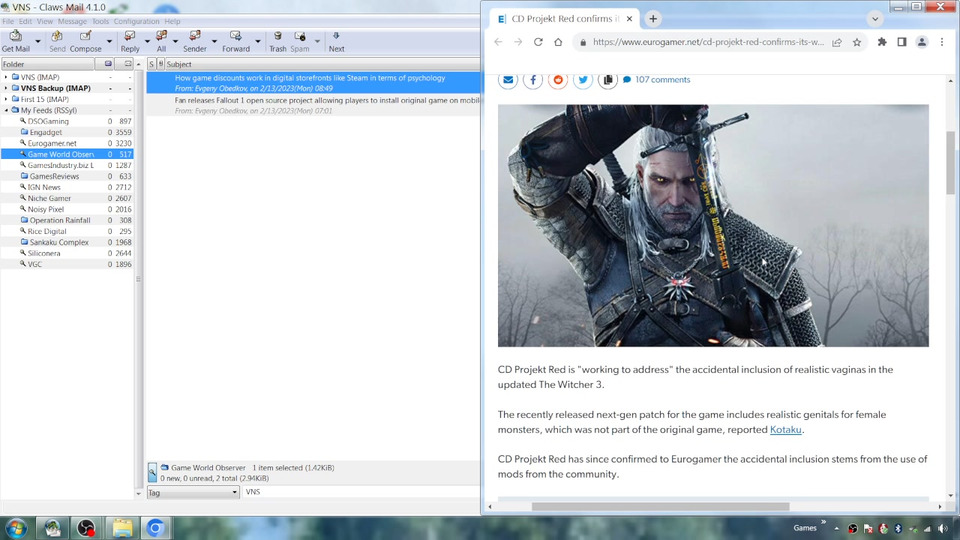960x540 pixels.
Task: Open the Chrome three-dot menu
Action: [x=942, y=42]
